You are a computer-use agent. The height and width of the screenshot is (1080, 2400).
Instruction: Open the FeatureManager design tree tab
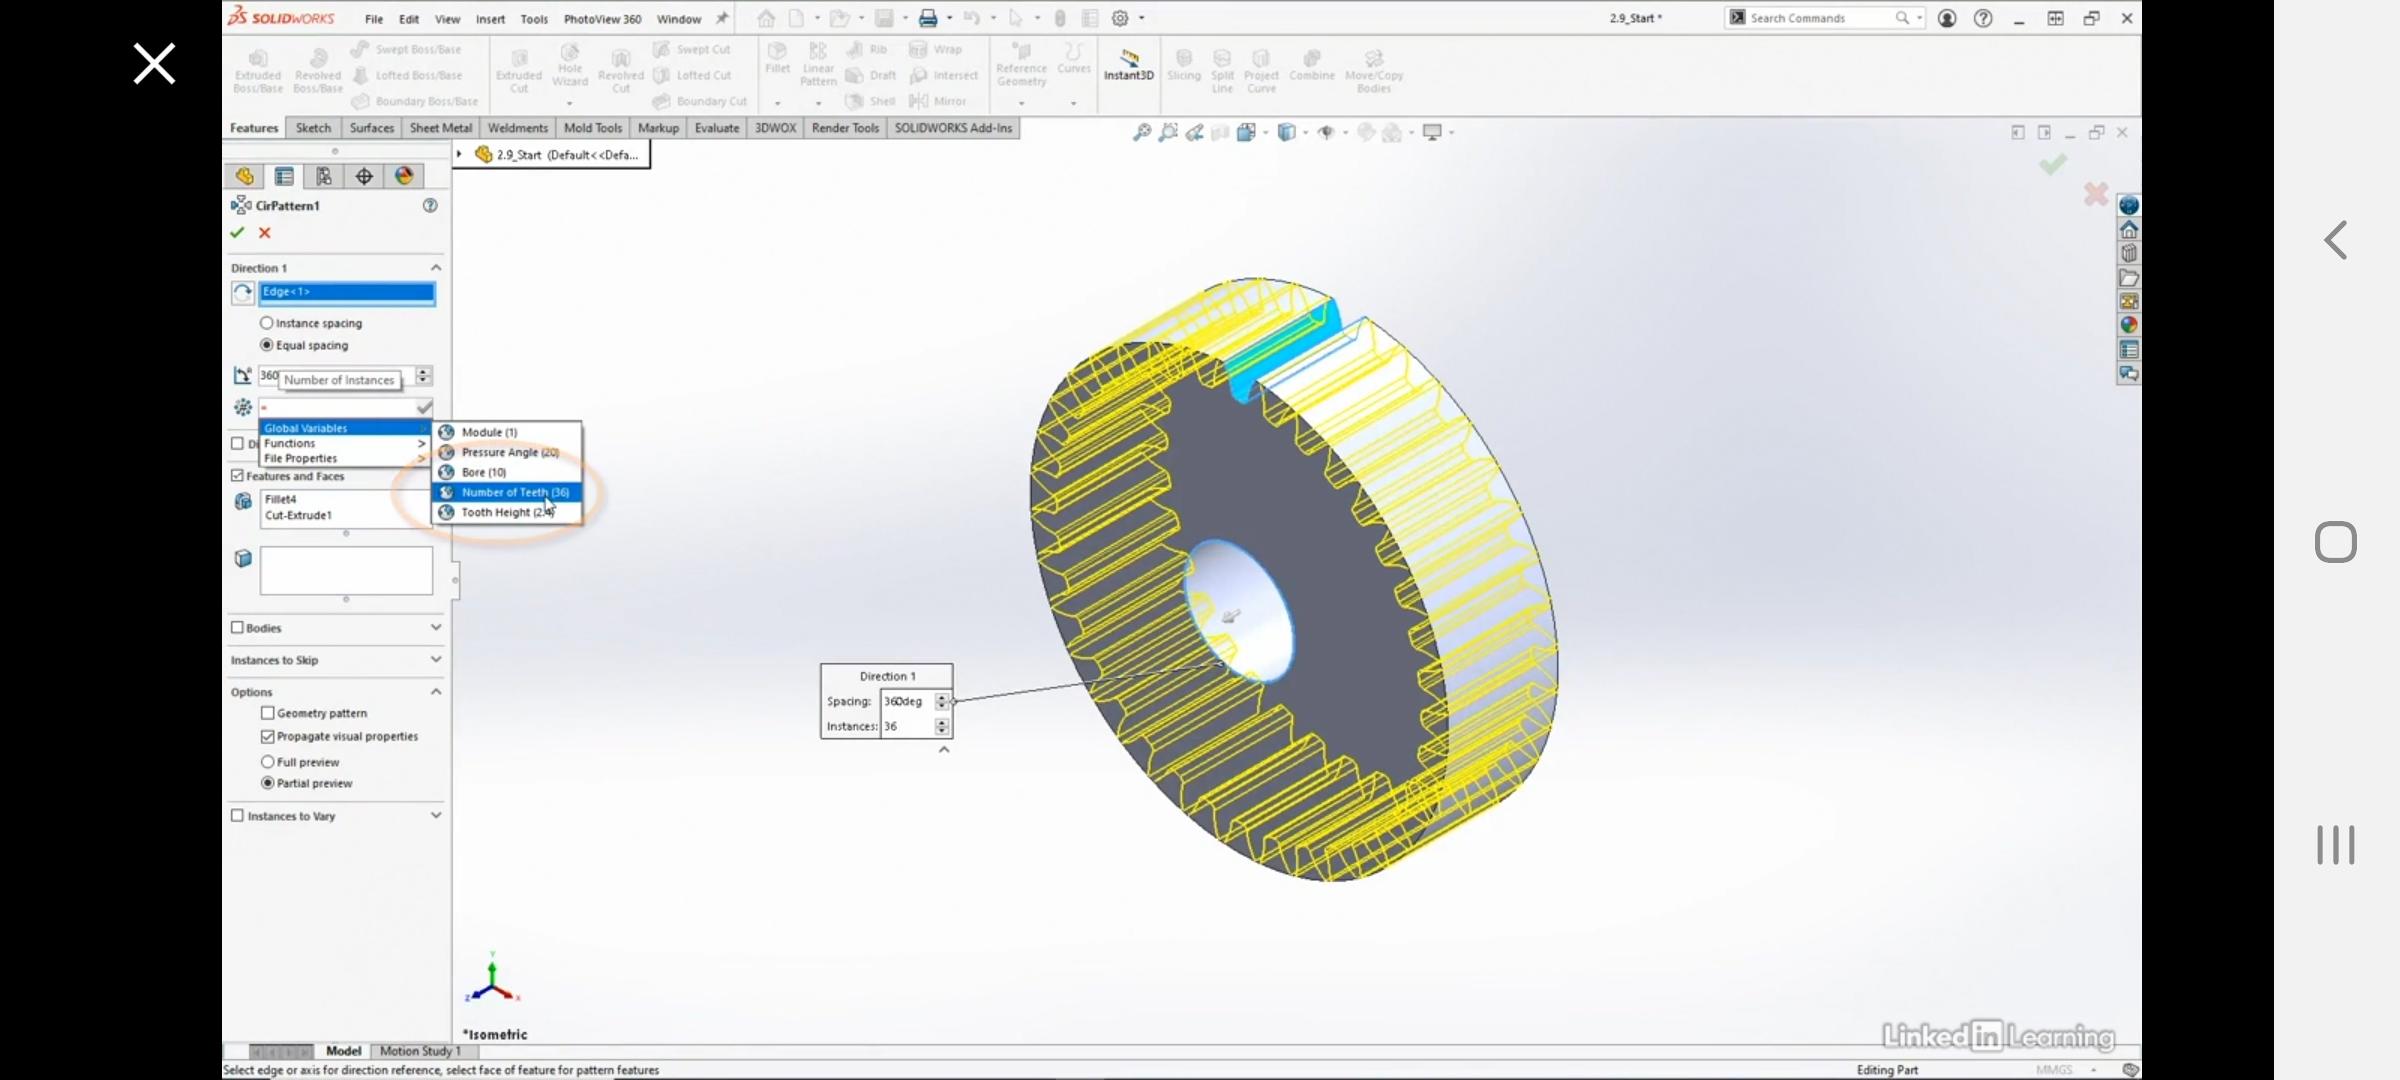coord(244,176)
